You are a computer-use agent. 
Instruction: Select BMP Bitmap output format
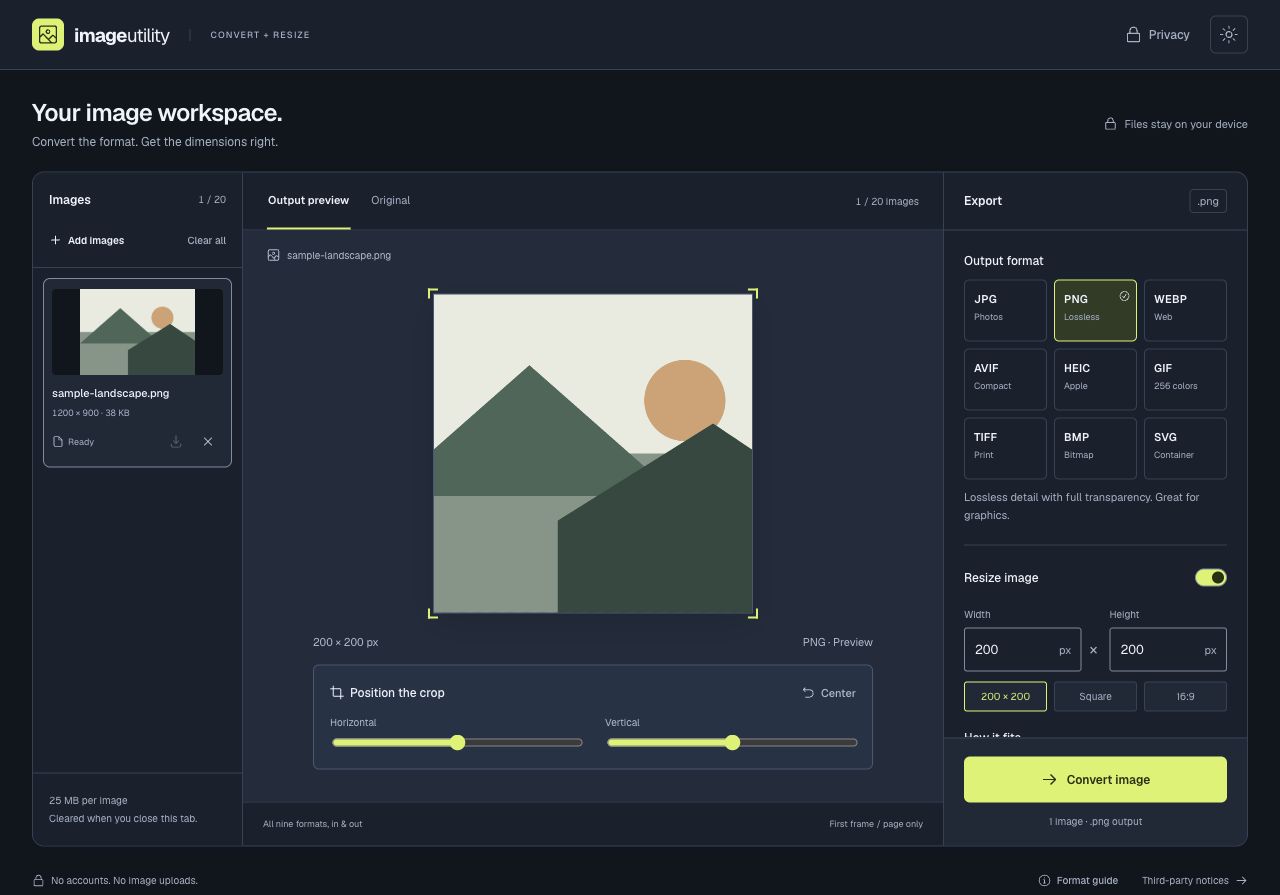pyautogui.click(x=1095, y=448)
